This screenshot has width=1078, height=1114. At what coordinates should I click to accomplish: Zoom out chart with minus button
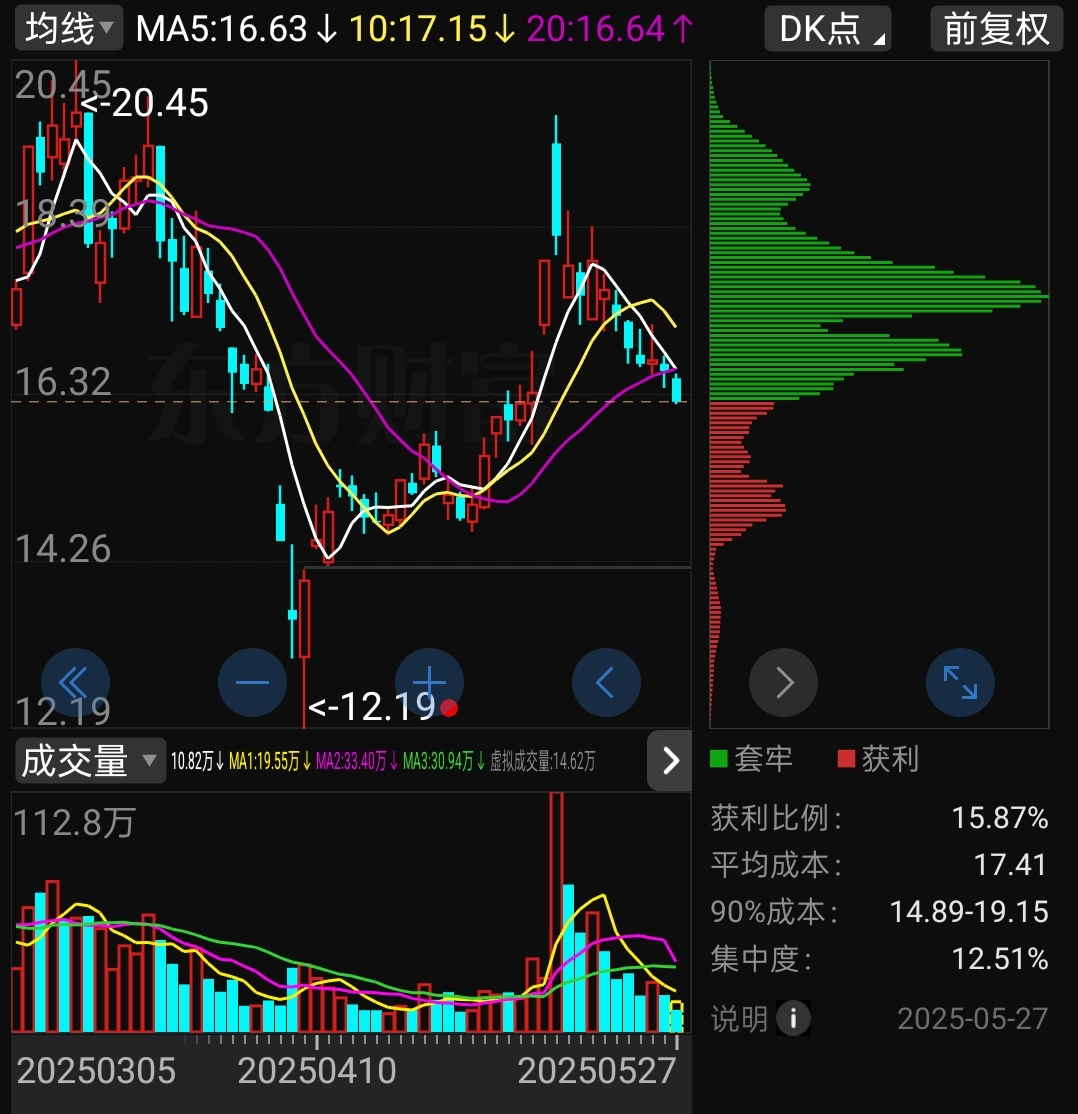252,683
